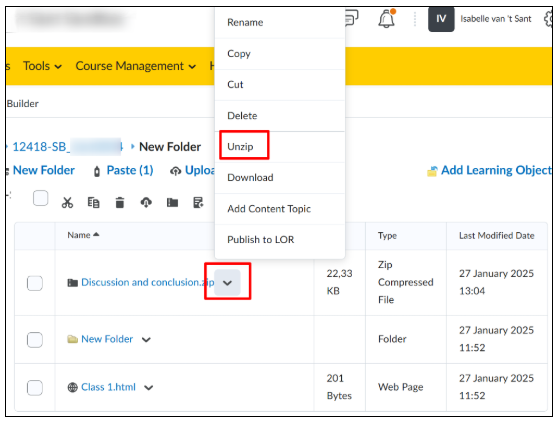This screenshot has height=423, width=556.
Task: Check the New Folder row checkbox
Action: click(35, 340)
